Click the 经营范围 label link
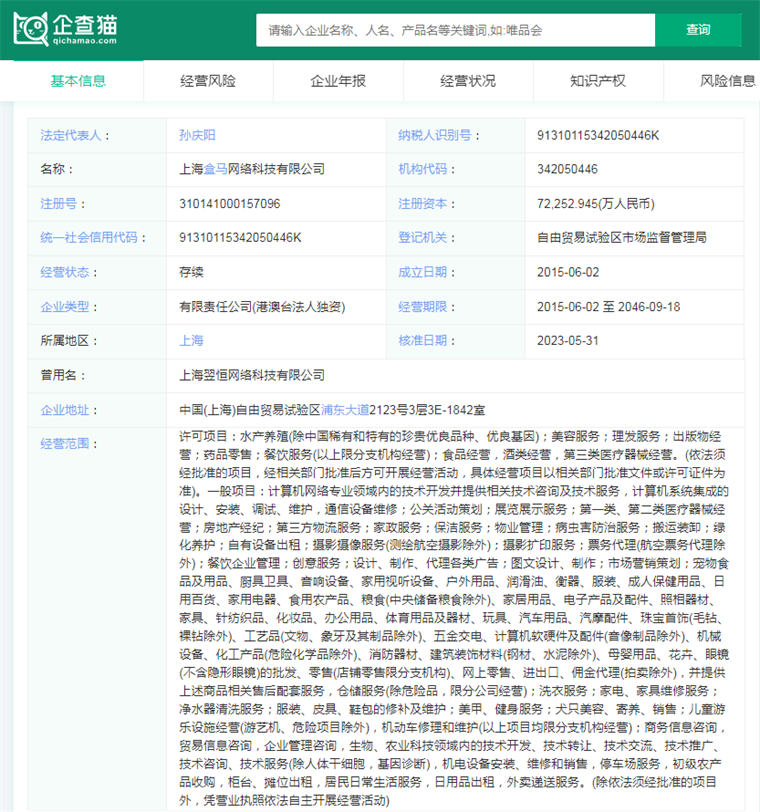 tap(65, 444)
